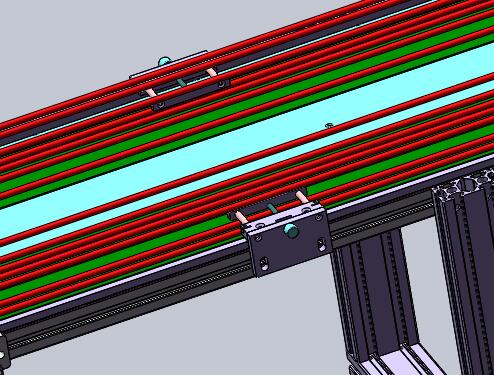Pick the green pin on the lower bracket

pyautogui.click(x=272, y=209)
